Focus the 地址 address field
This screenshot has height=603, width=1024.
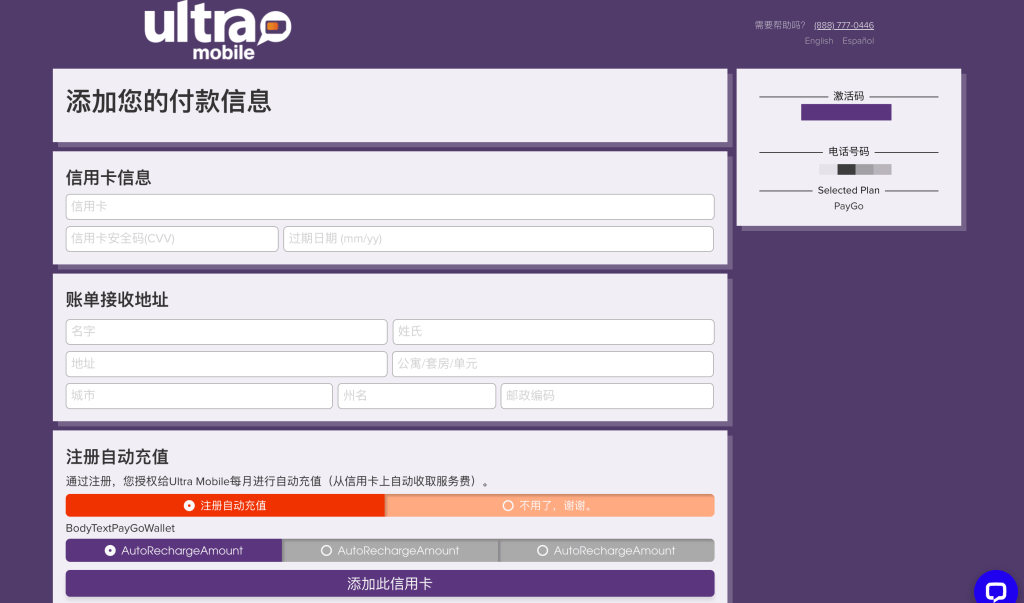pyautogui.click(x=227, y=364)
